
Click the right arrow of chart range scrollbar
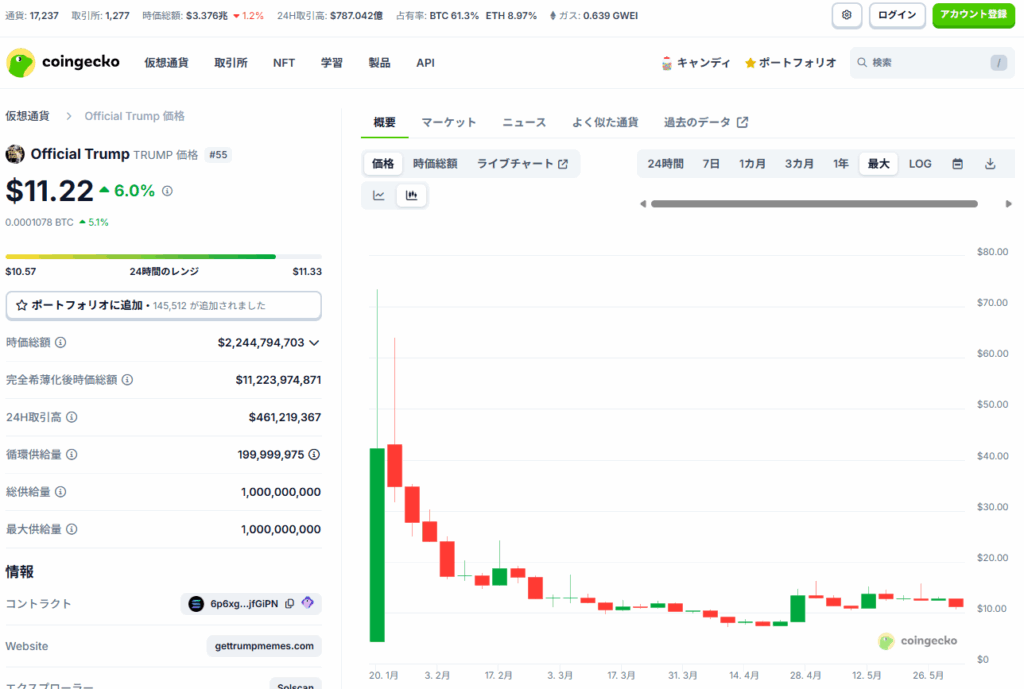[x=1008, y=204]
